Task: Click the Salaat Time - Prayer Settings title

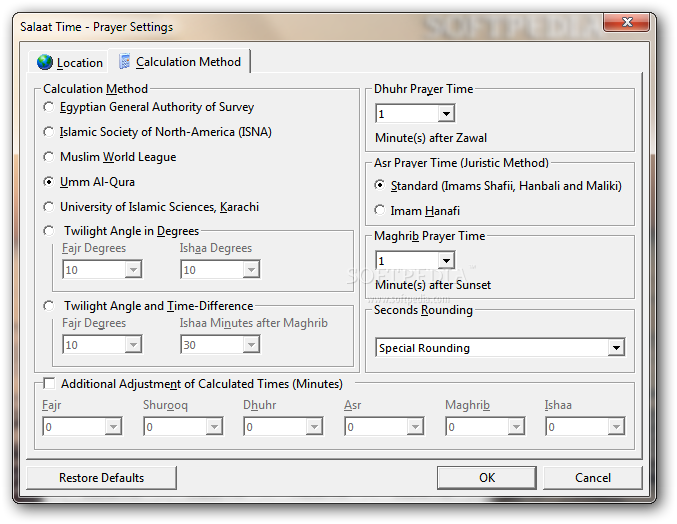Action: coord(96,27)
